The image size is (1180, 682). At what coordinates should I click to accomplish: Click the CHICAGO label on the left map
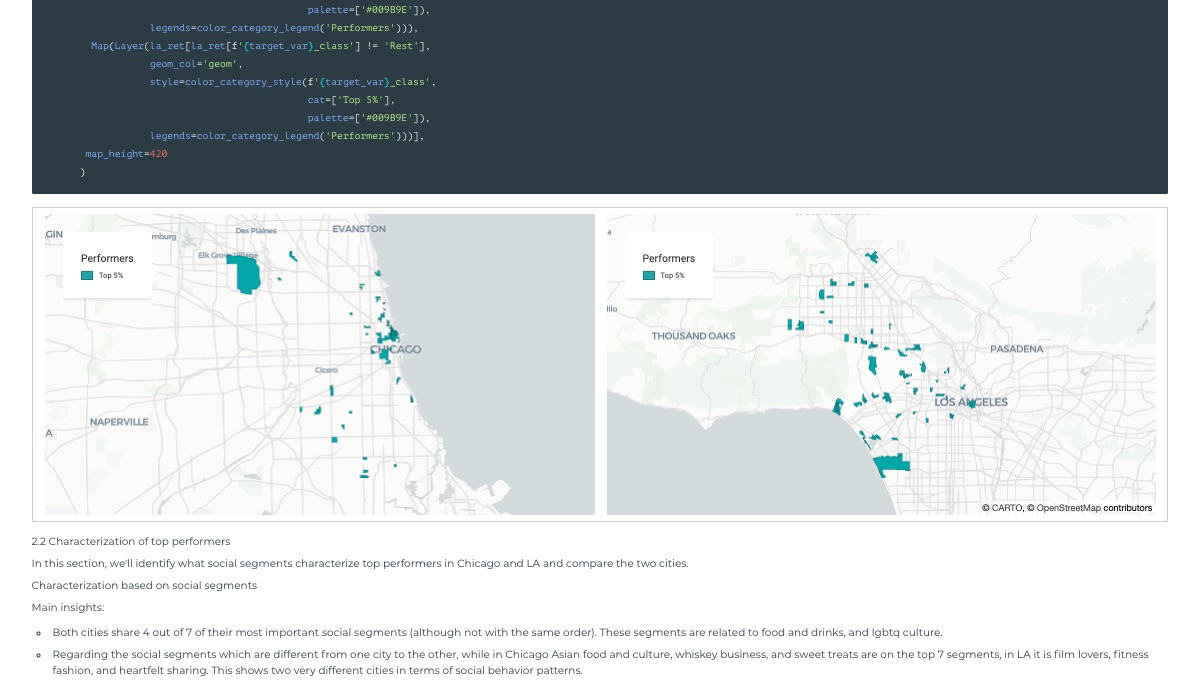click(x=395, y=350)
